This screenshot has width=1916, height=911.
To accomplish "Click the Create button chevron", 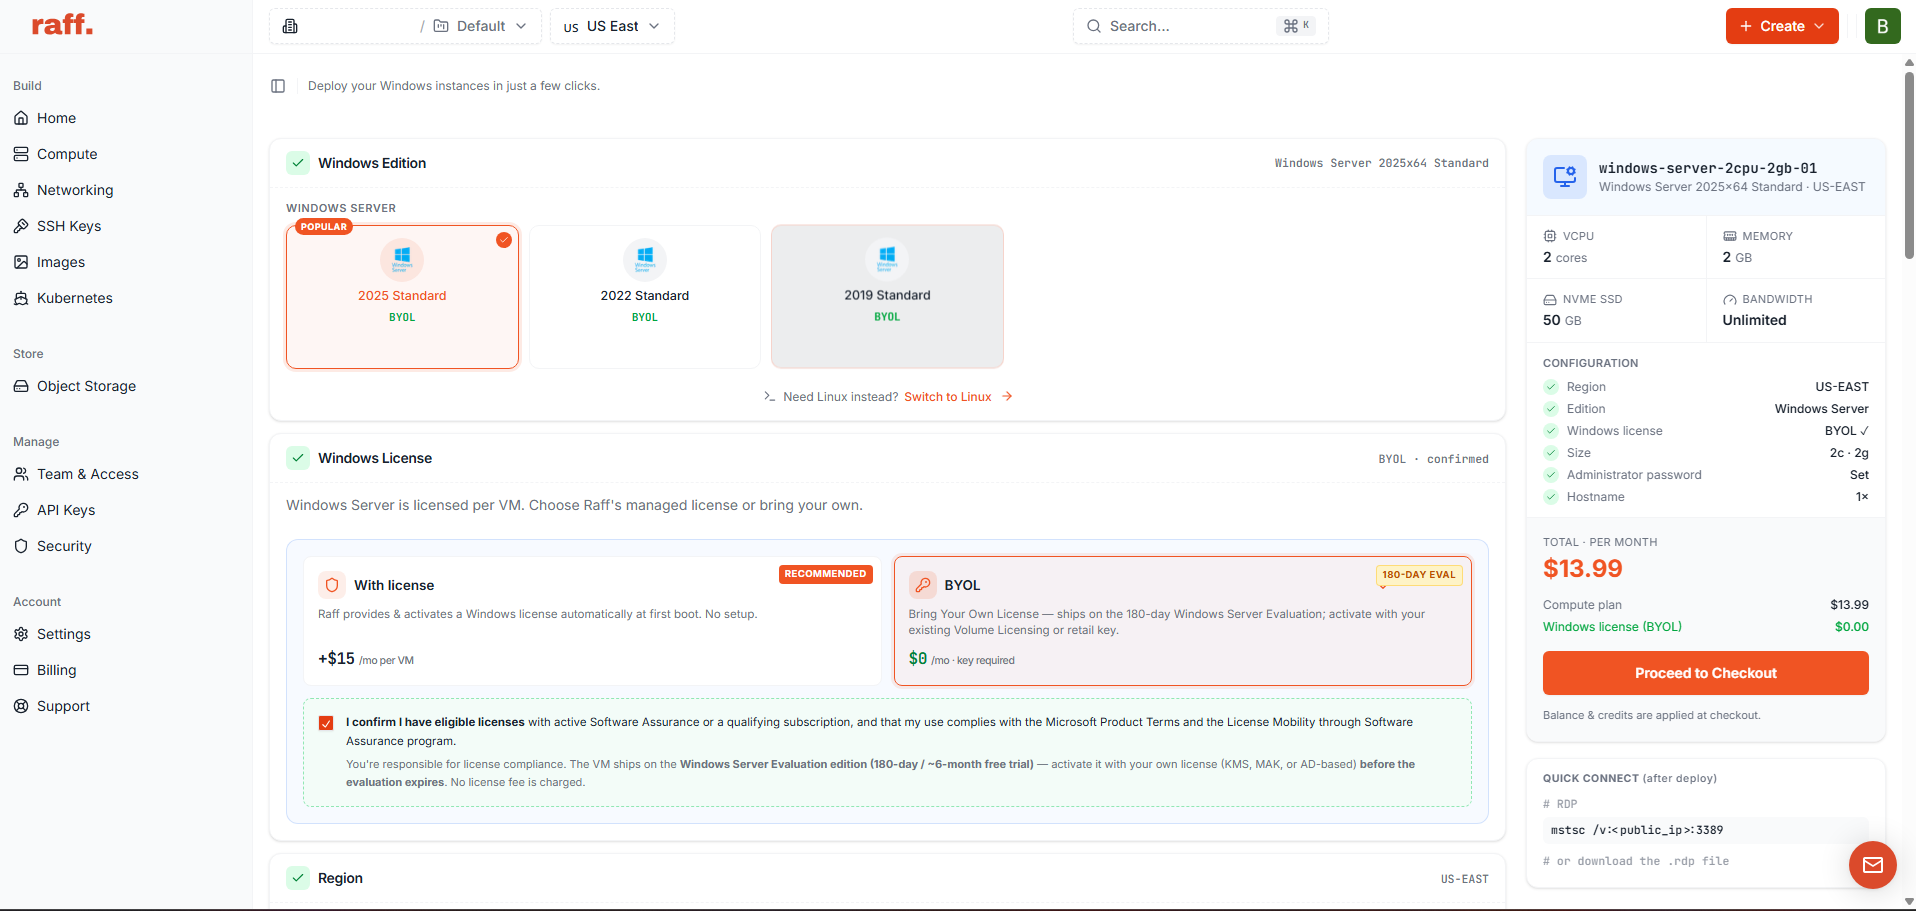I will pos(1819,26).
